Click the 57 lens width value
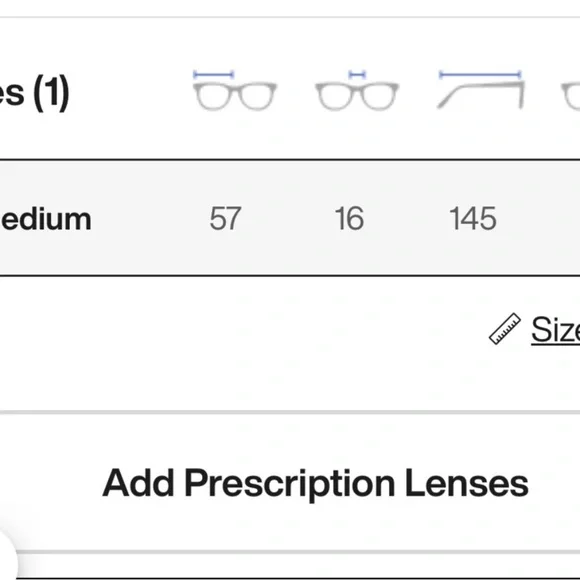Viewport: 580px width, 580px height. coord(225,219)
